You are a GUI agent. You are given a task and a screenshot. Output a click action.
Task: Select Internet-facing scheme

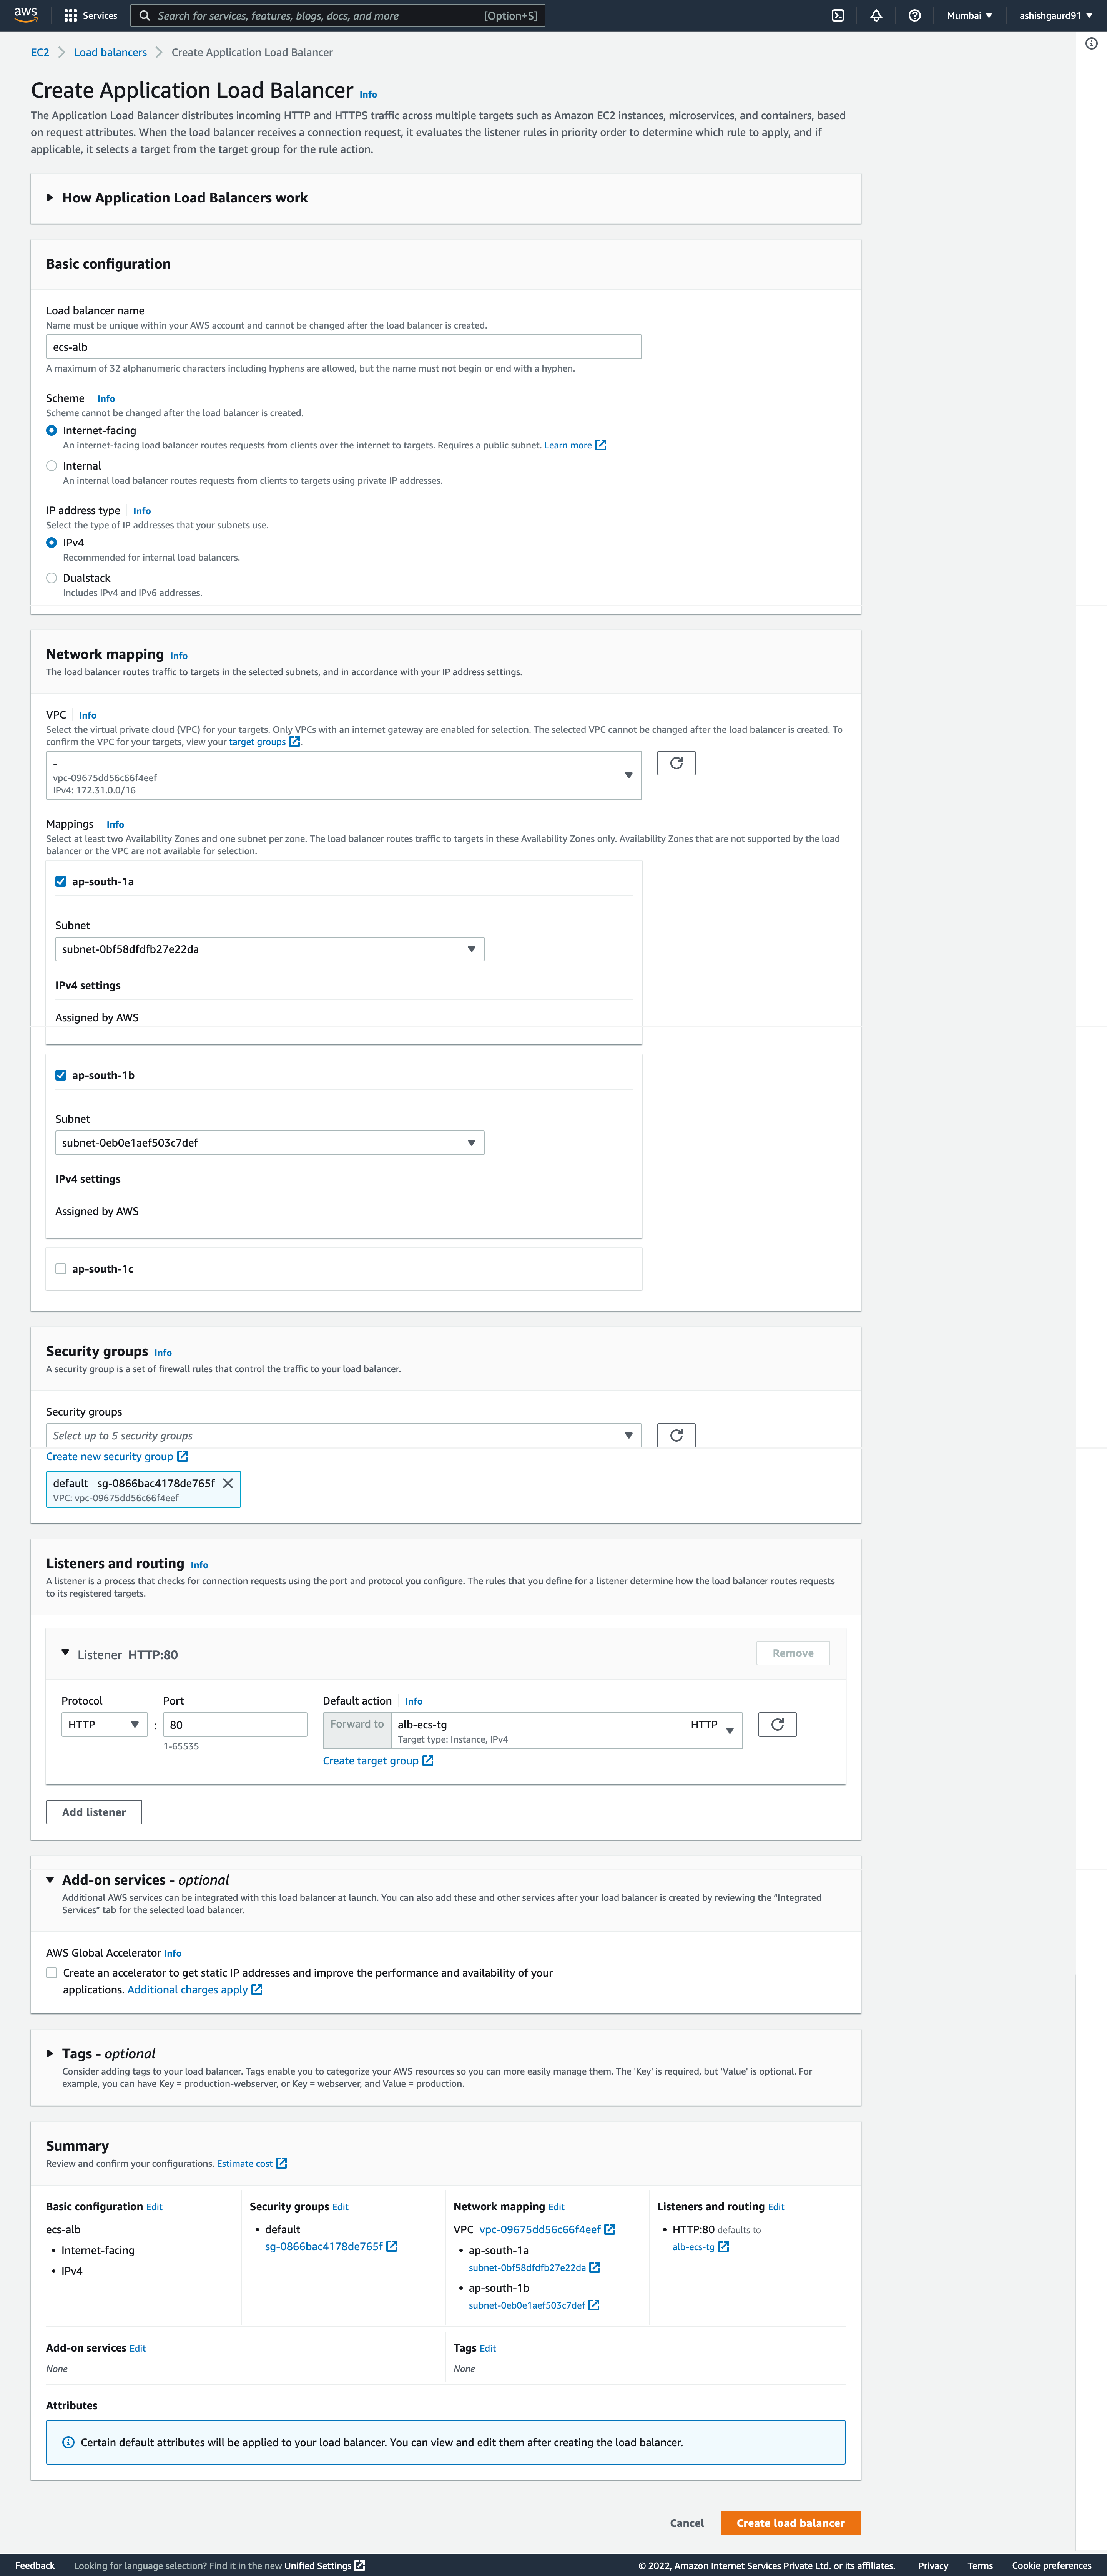click(51, 430)
